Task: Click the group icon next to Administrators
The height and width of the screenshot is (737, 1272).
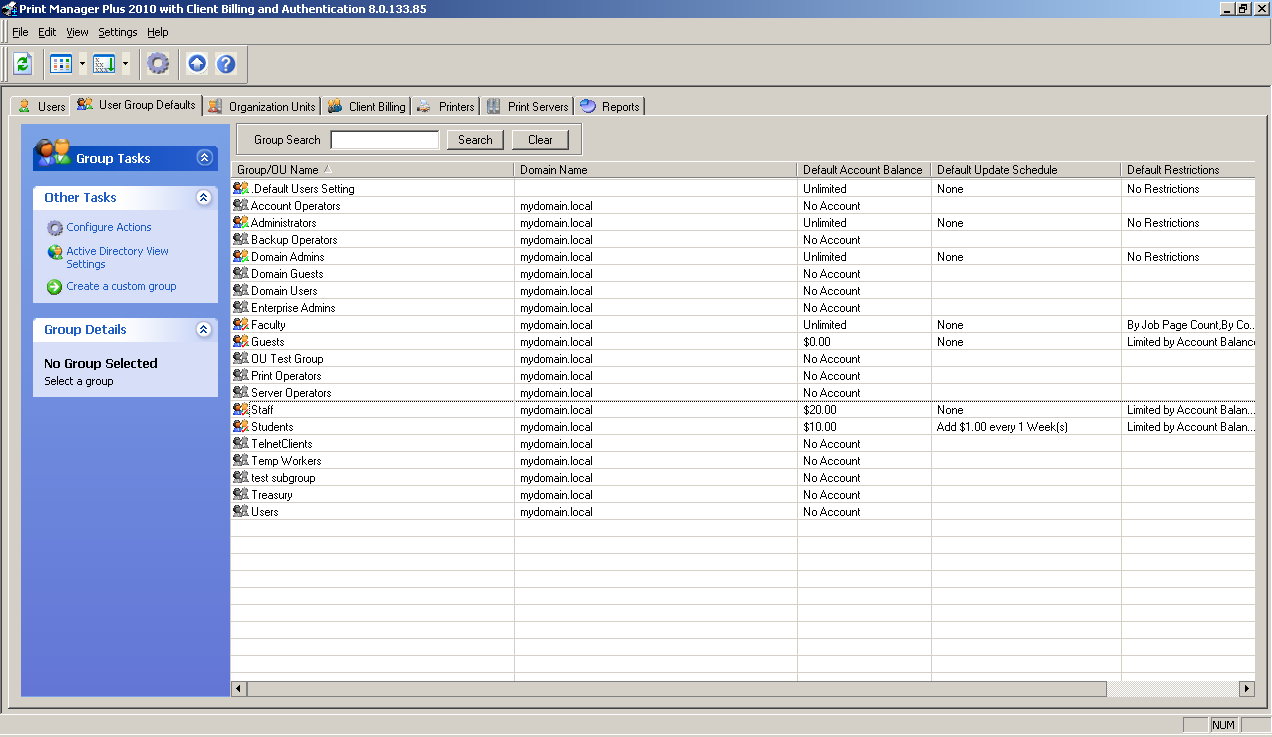Action: point(241,222)
